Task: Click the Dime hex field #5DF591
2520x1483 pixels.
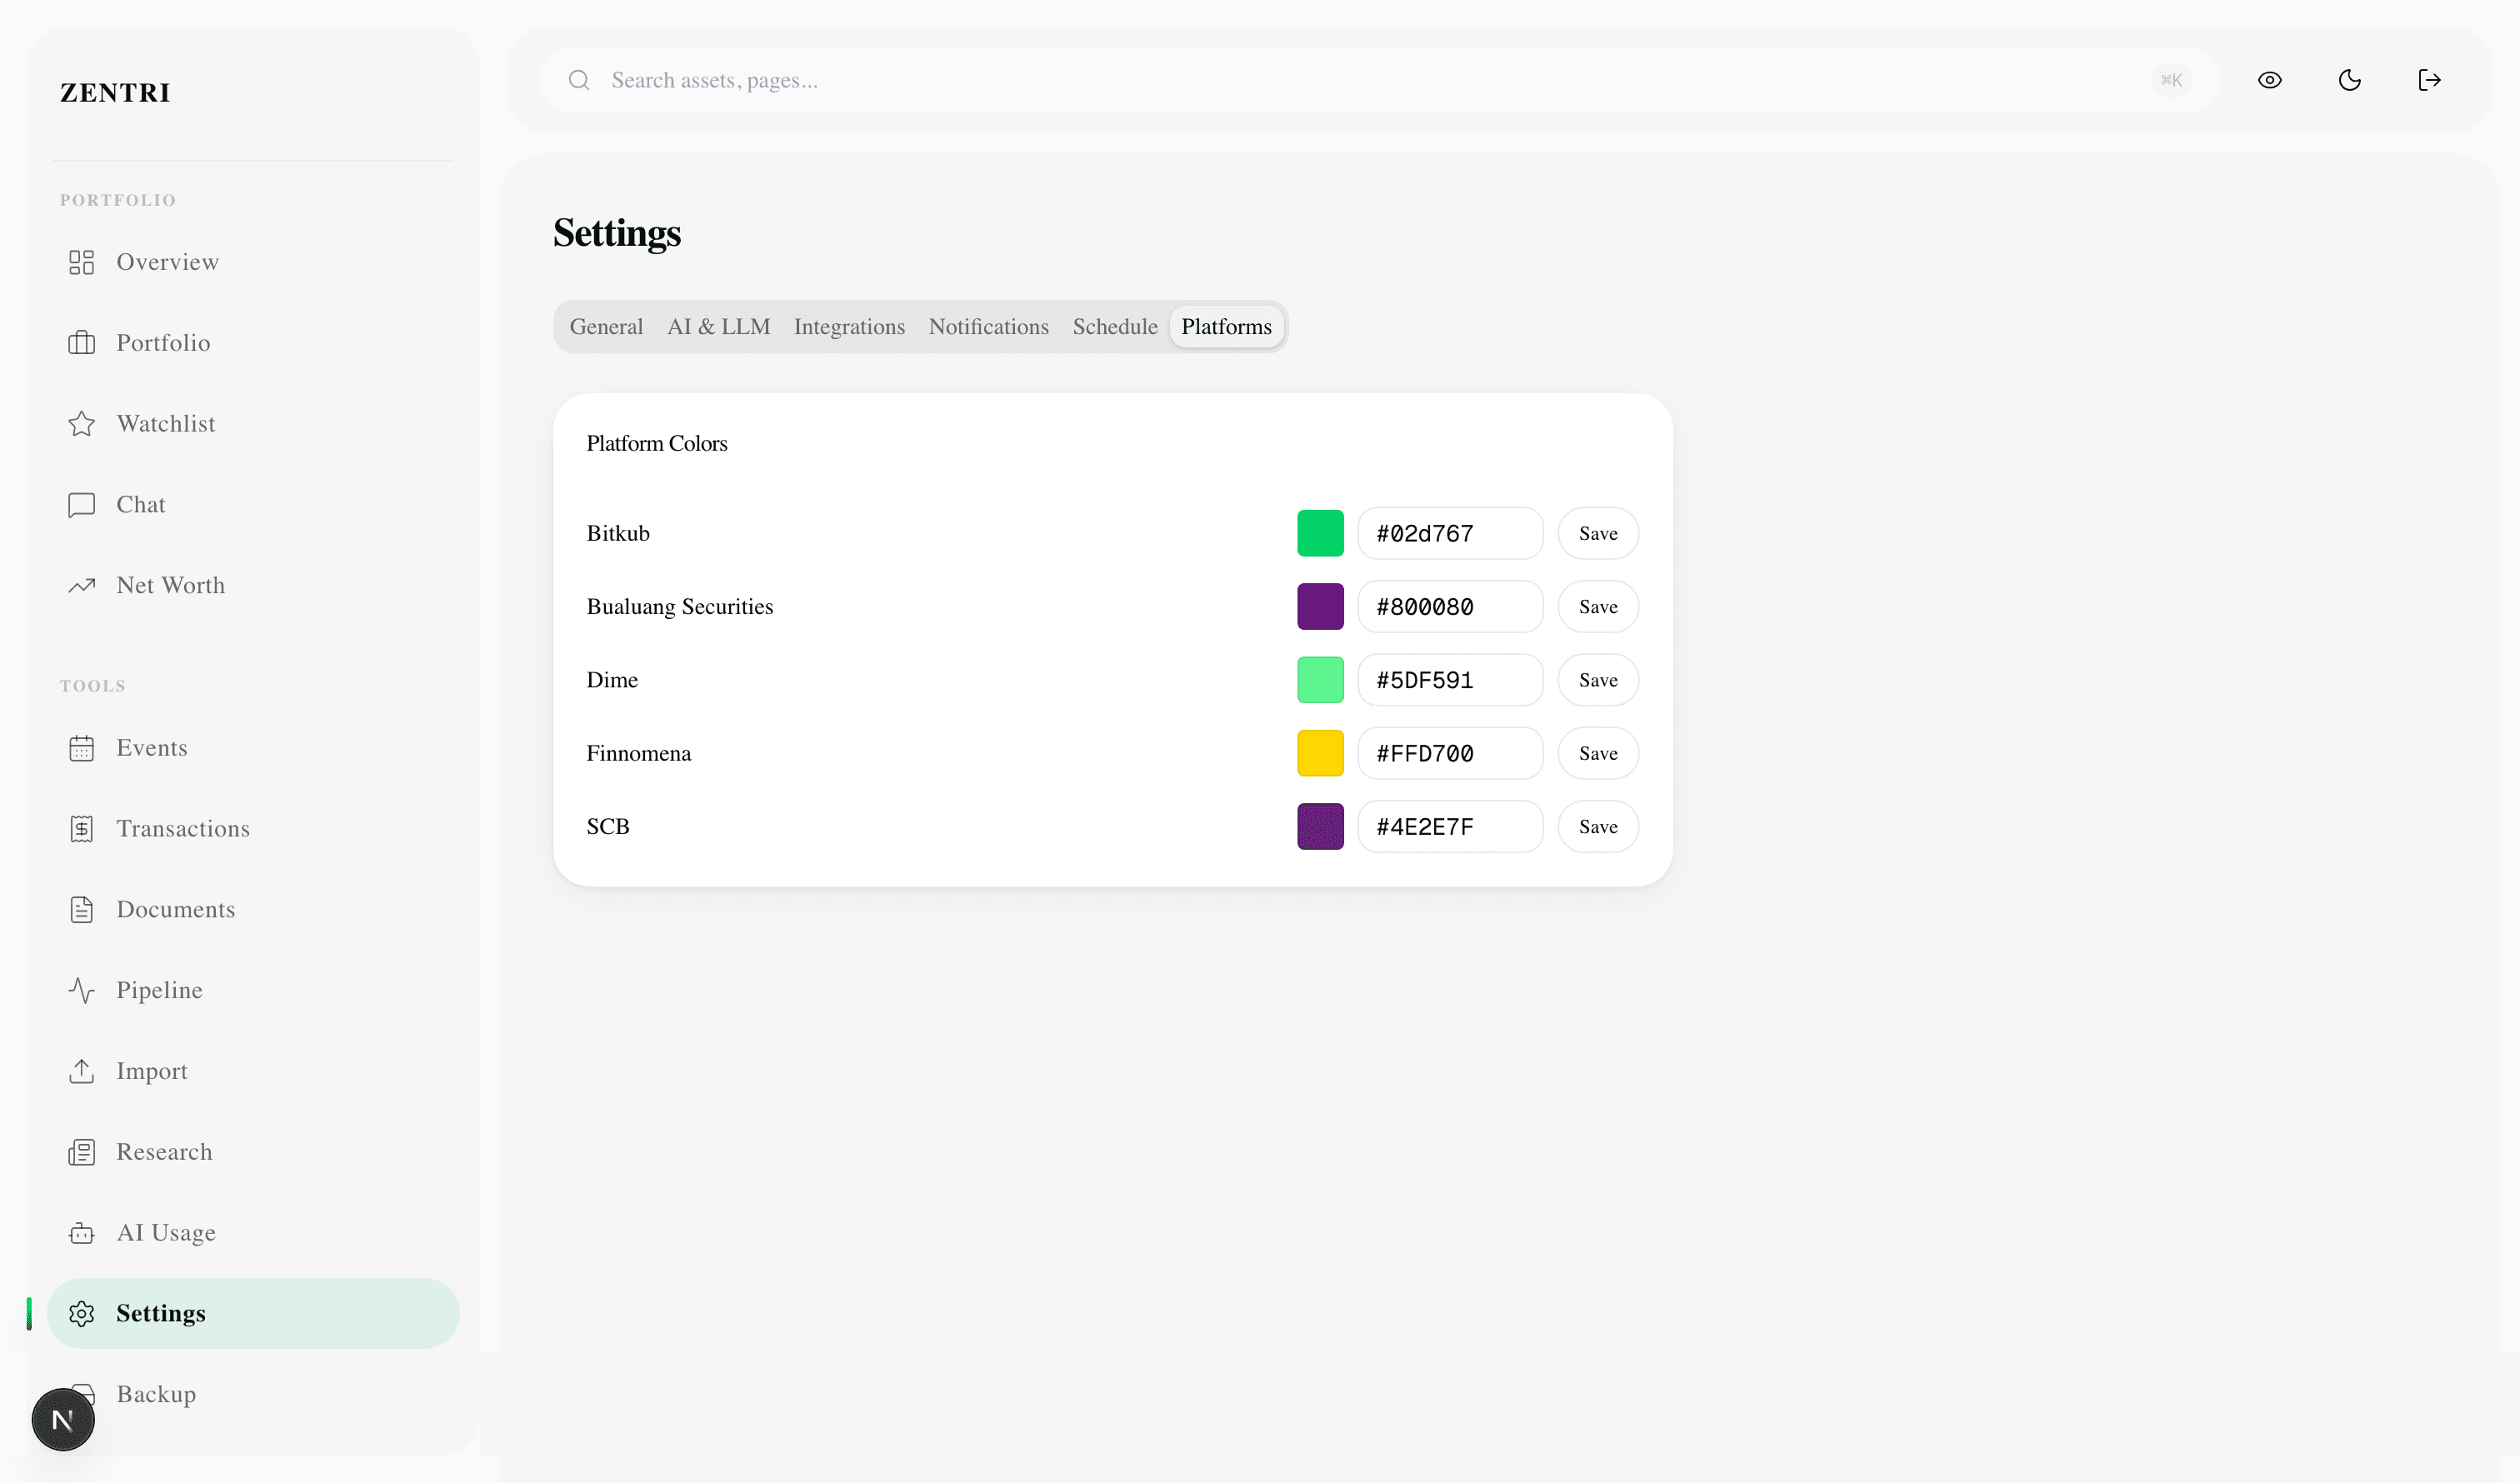Action: pyautogui.click(x=1450, y=680)
